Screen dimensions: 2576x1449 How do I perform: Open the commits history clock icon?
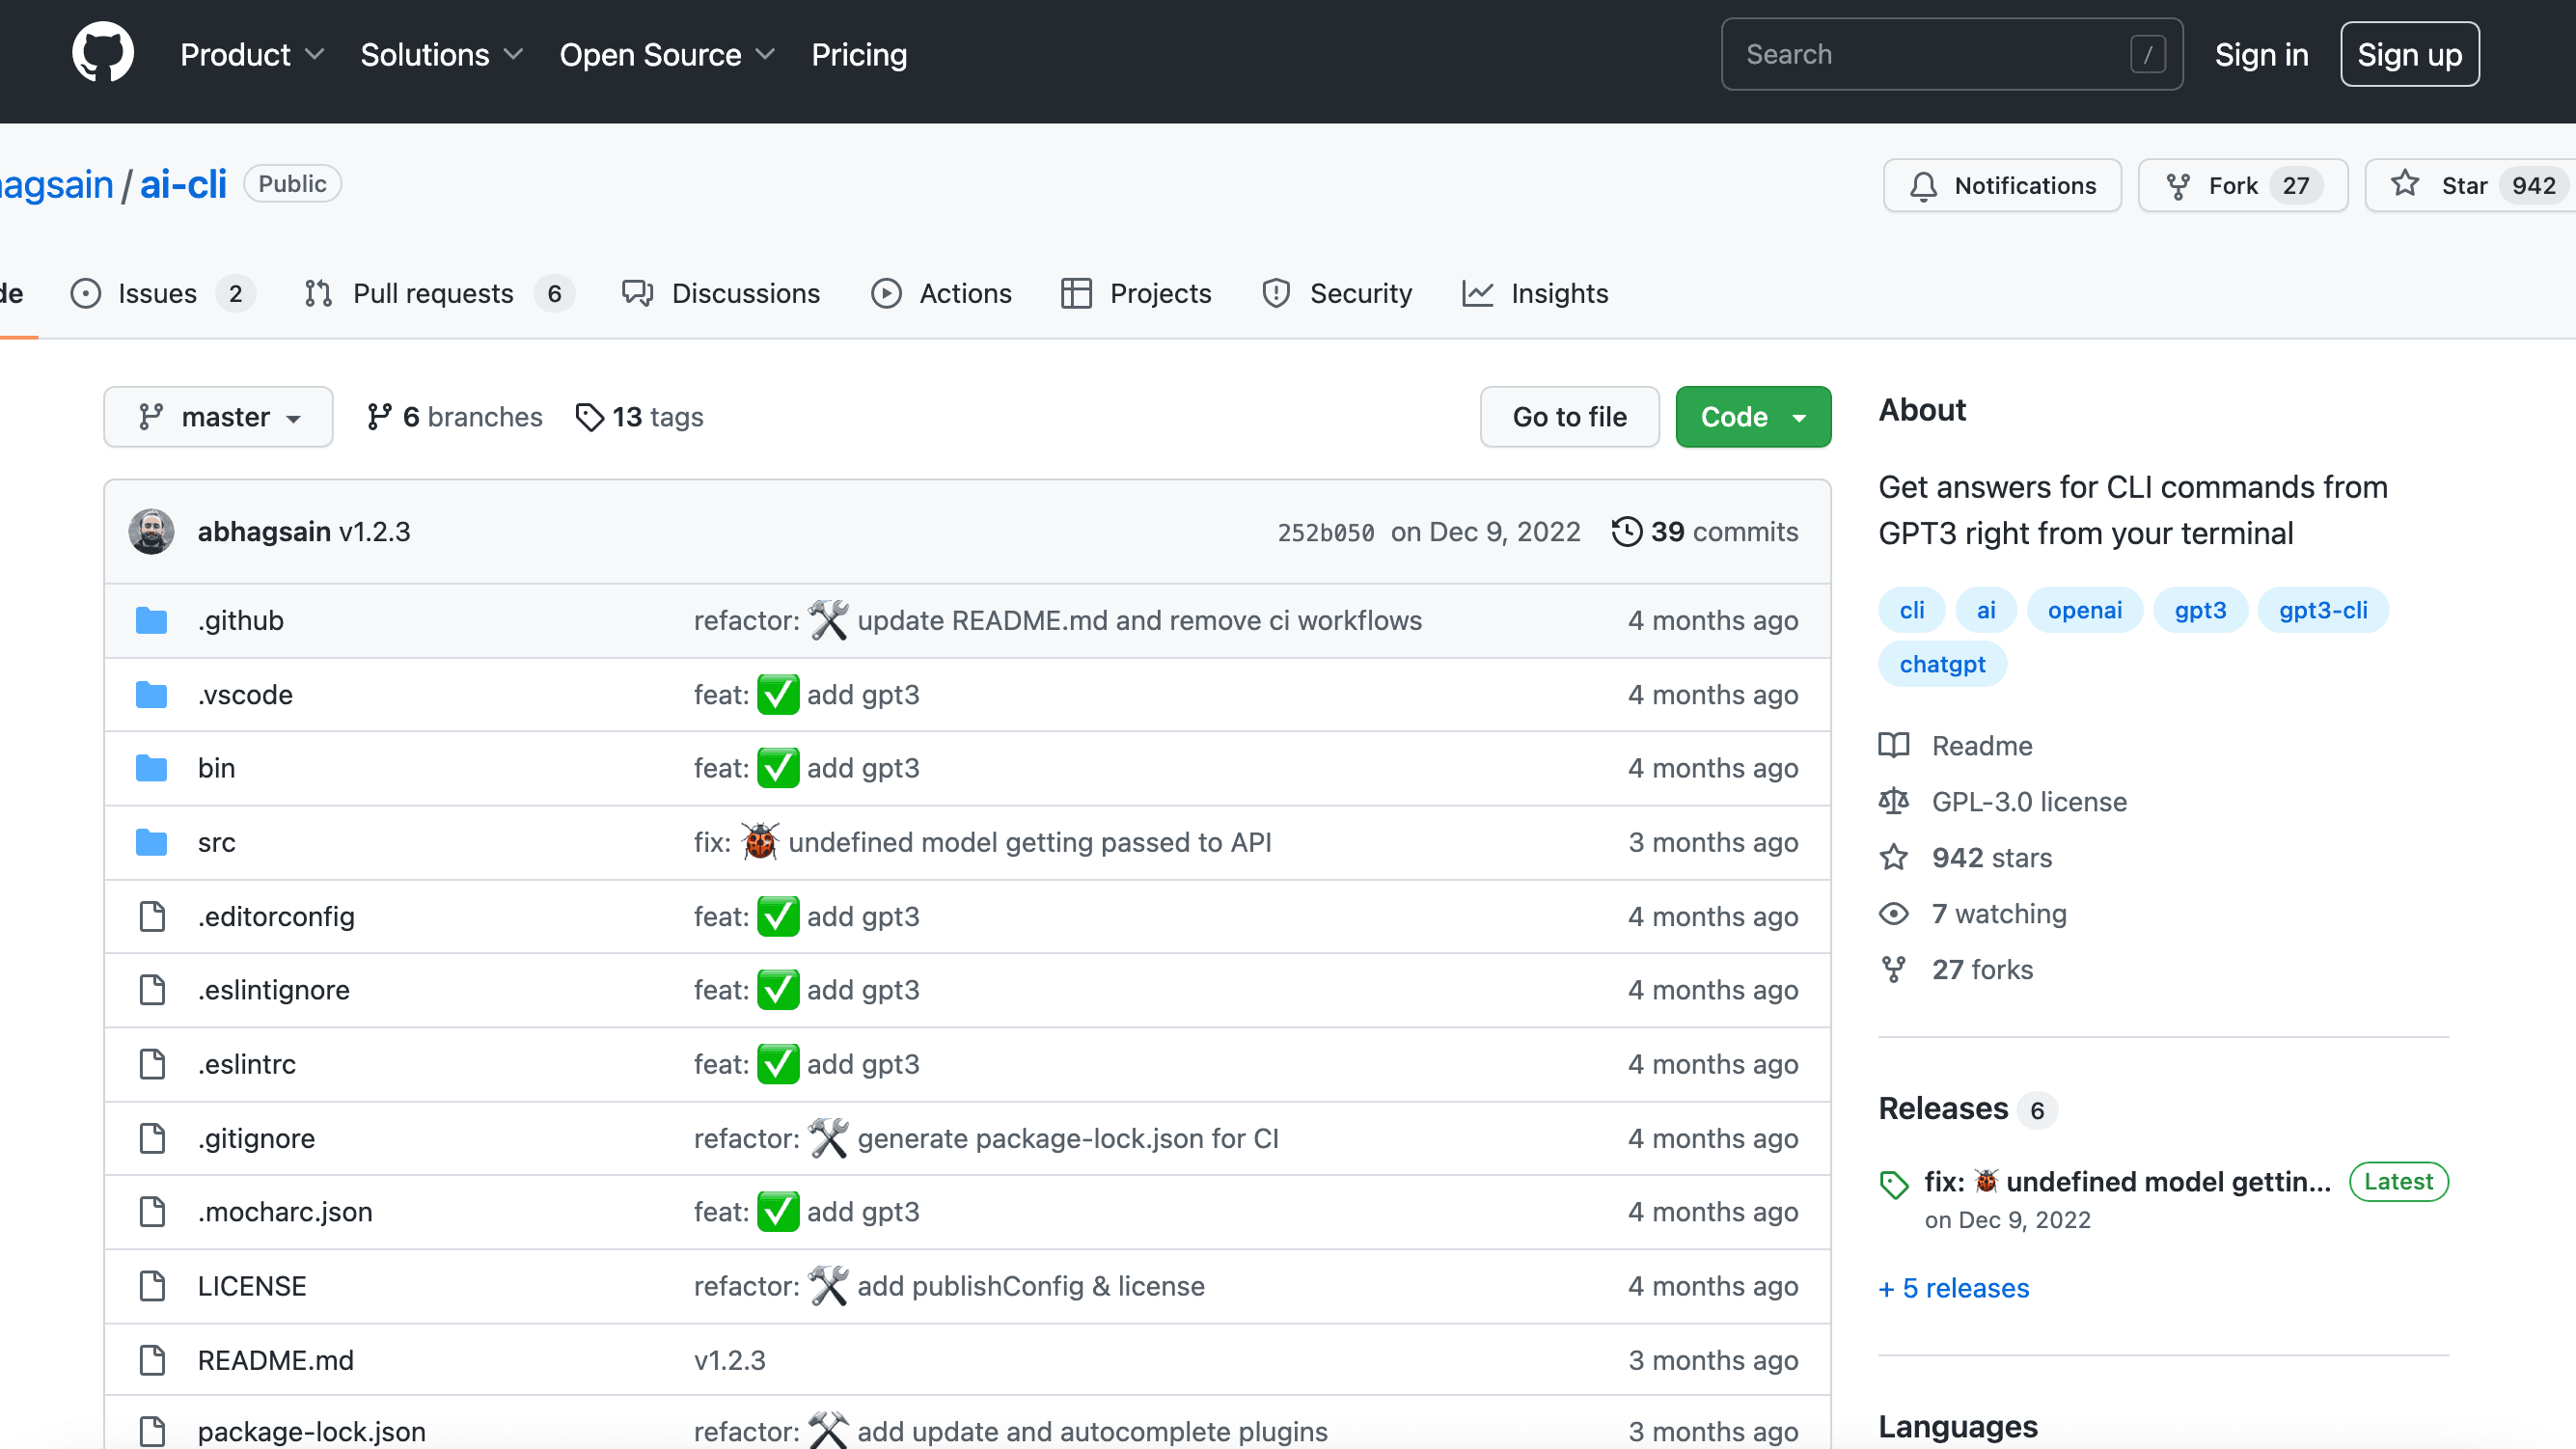(1626, 531)
